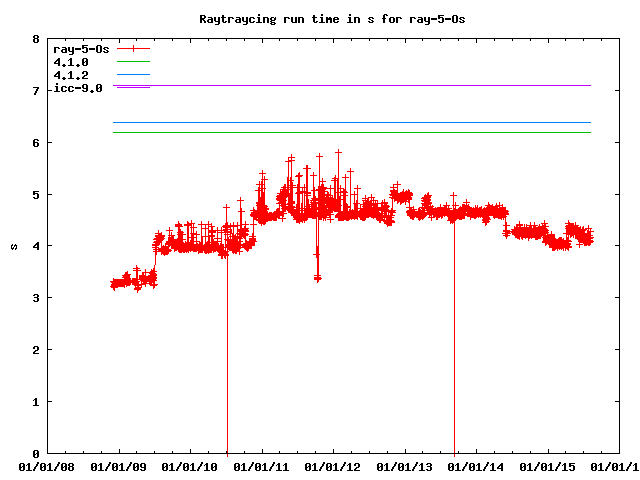Click the green horizontal 4.1.0 reference line
This screenshot has width=640, height=480.
[350, 132]
